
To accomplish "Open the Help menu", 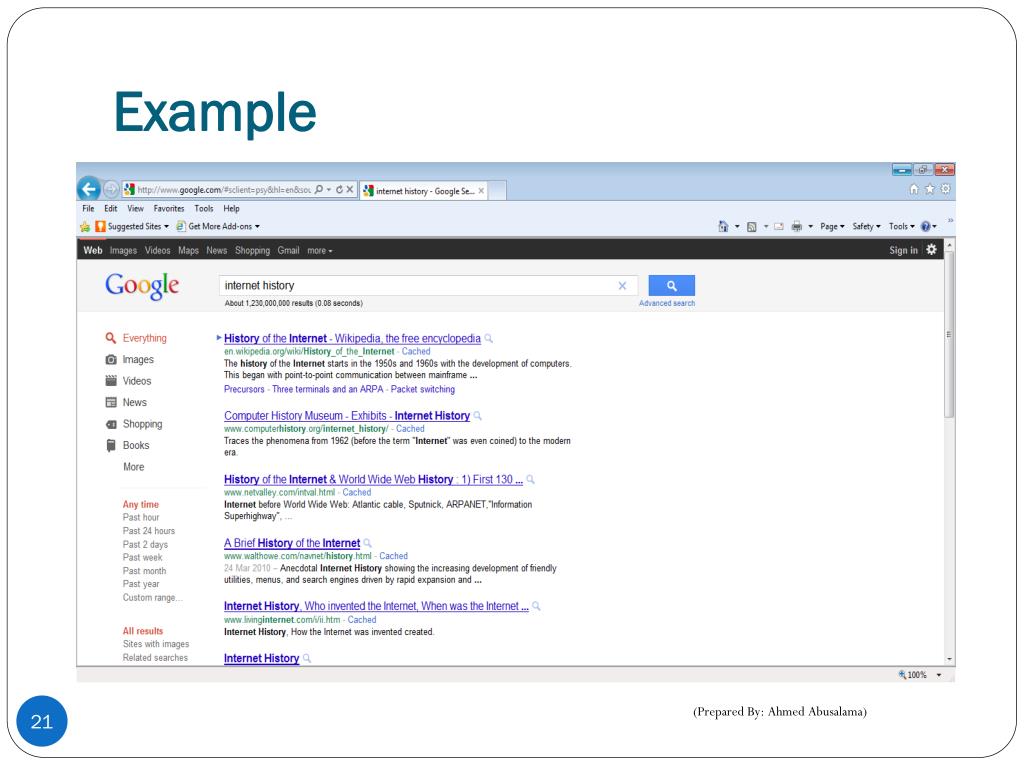I will (x=231, y=208).
